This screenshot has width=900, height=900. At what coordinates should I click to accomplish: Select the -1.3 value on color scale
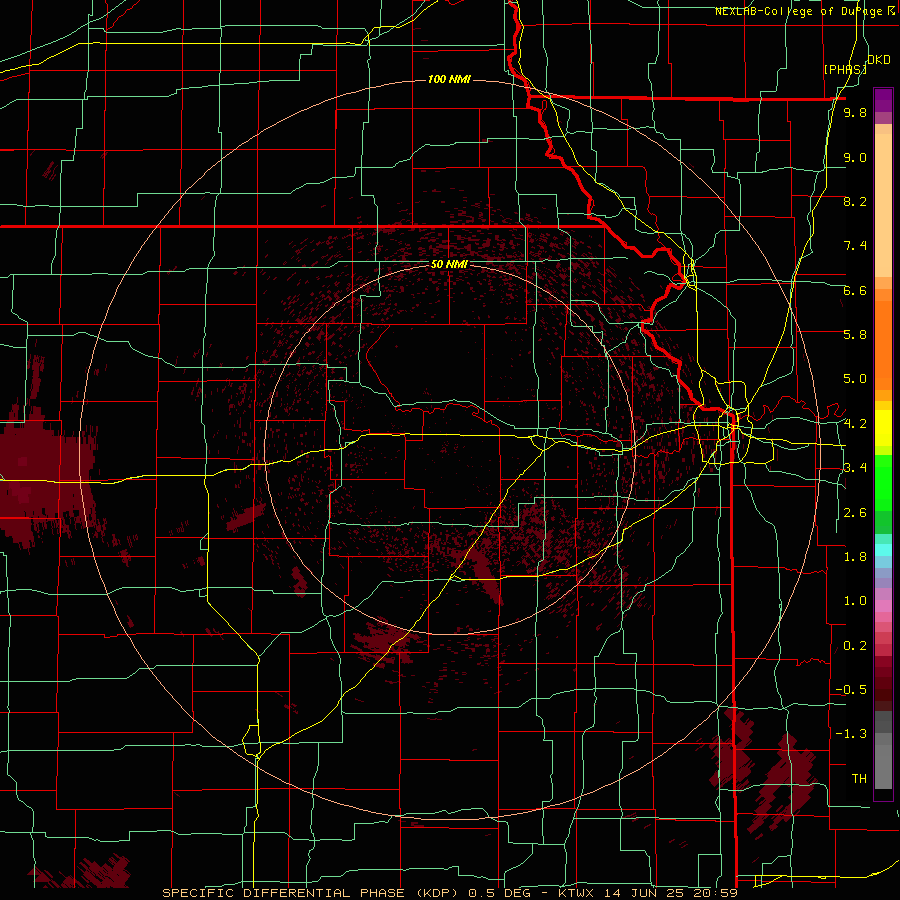coord(851,734)
